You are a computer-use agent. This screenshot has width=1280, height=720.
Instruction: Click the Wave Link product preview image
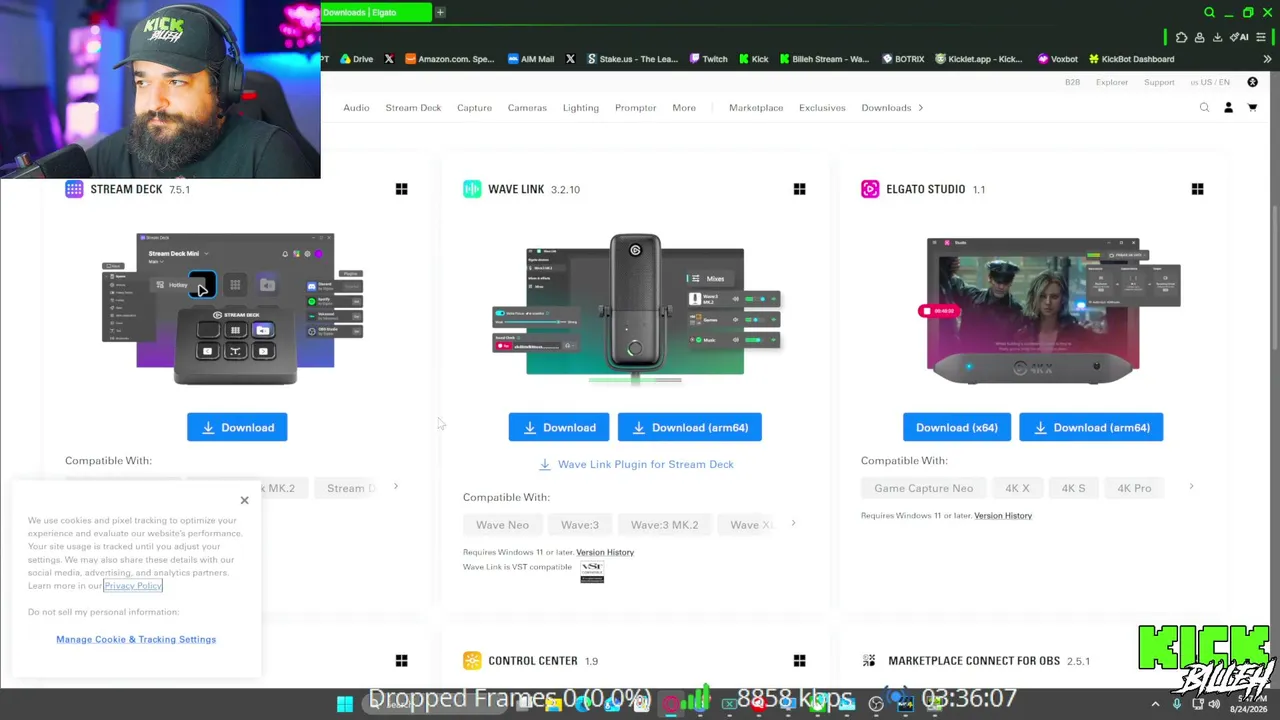click(x=635, y=308)
